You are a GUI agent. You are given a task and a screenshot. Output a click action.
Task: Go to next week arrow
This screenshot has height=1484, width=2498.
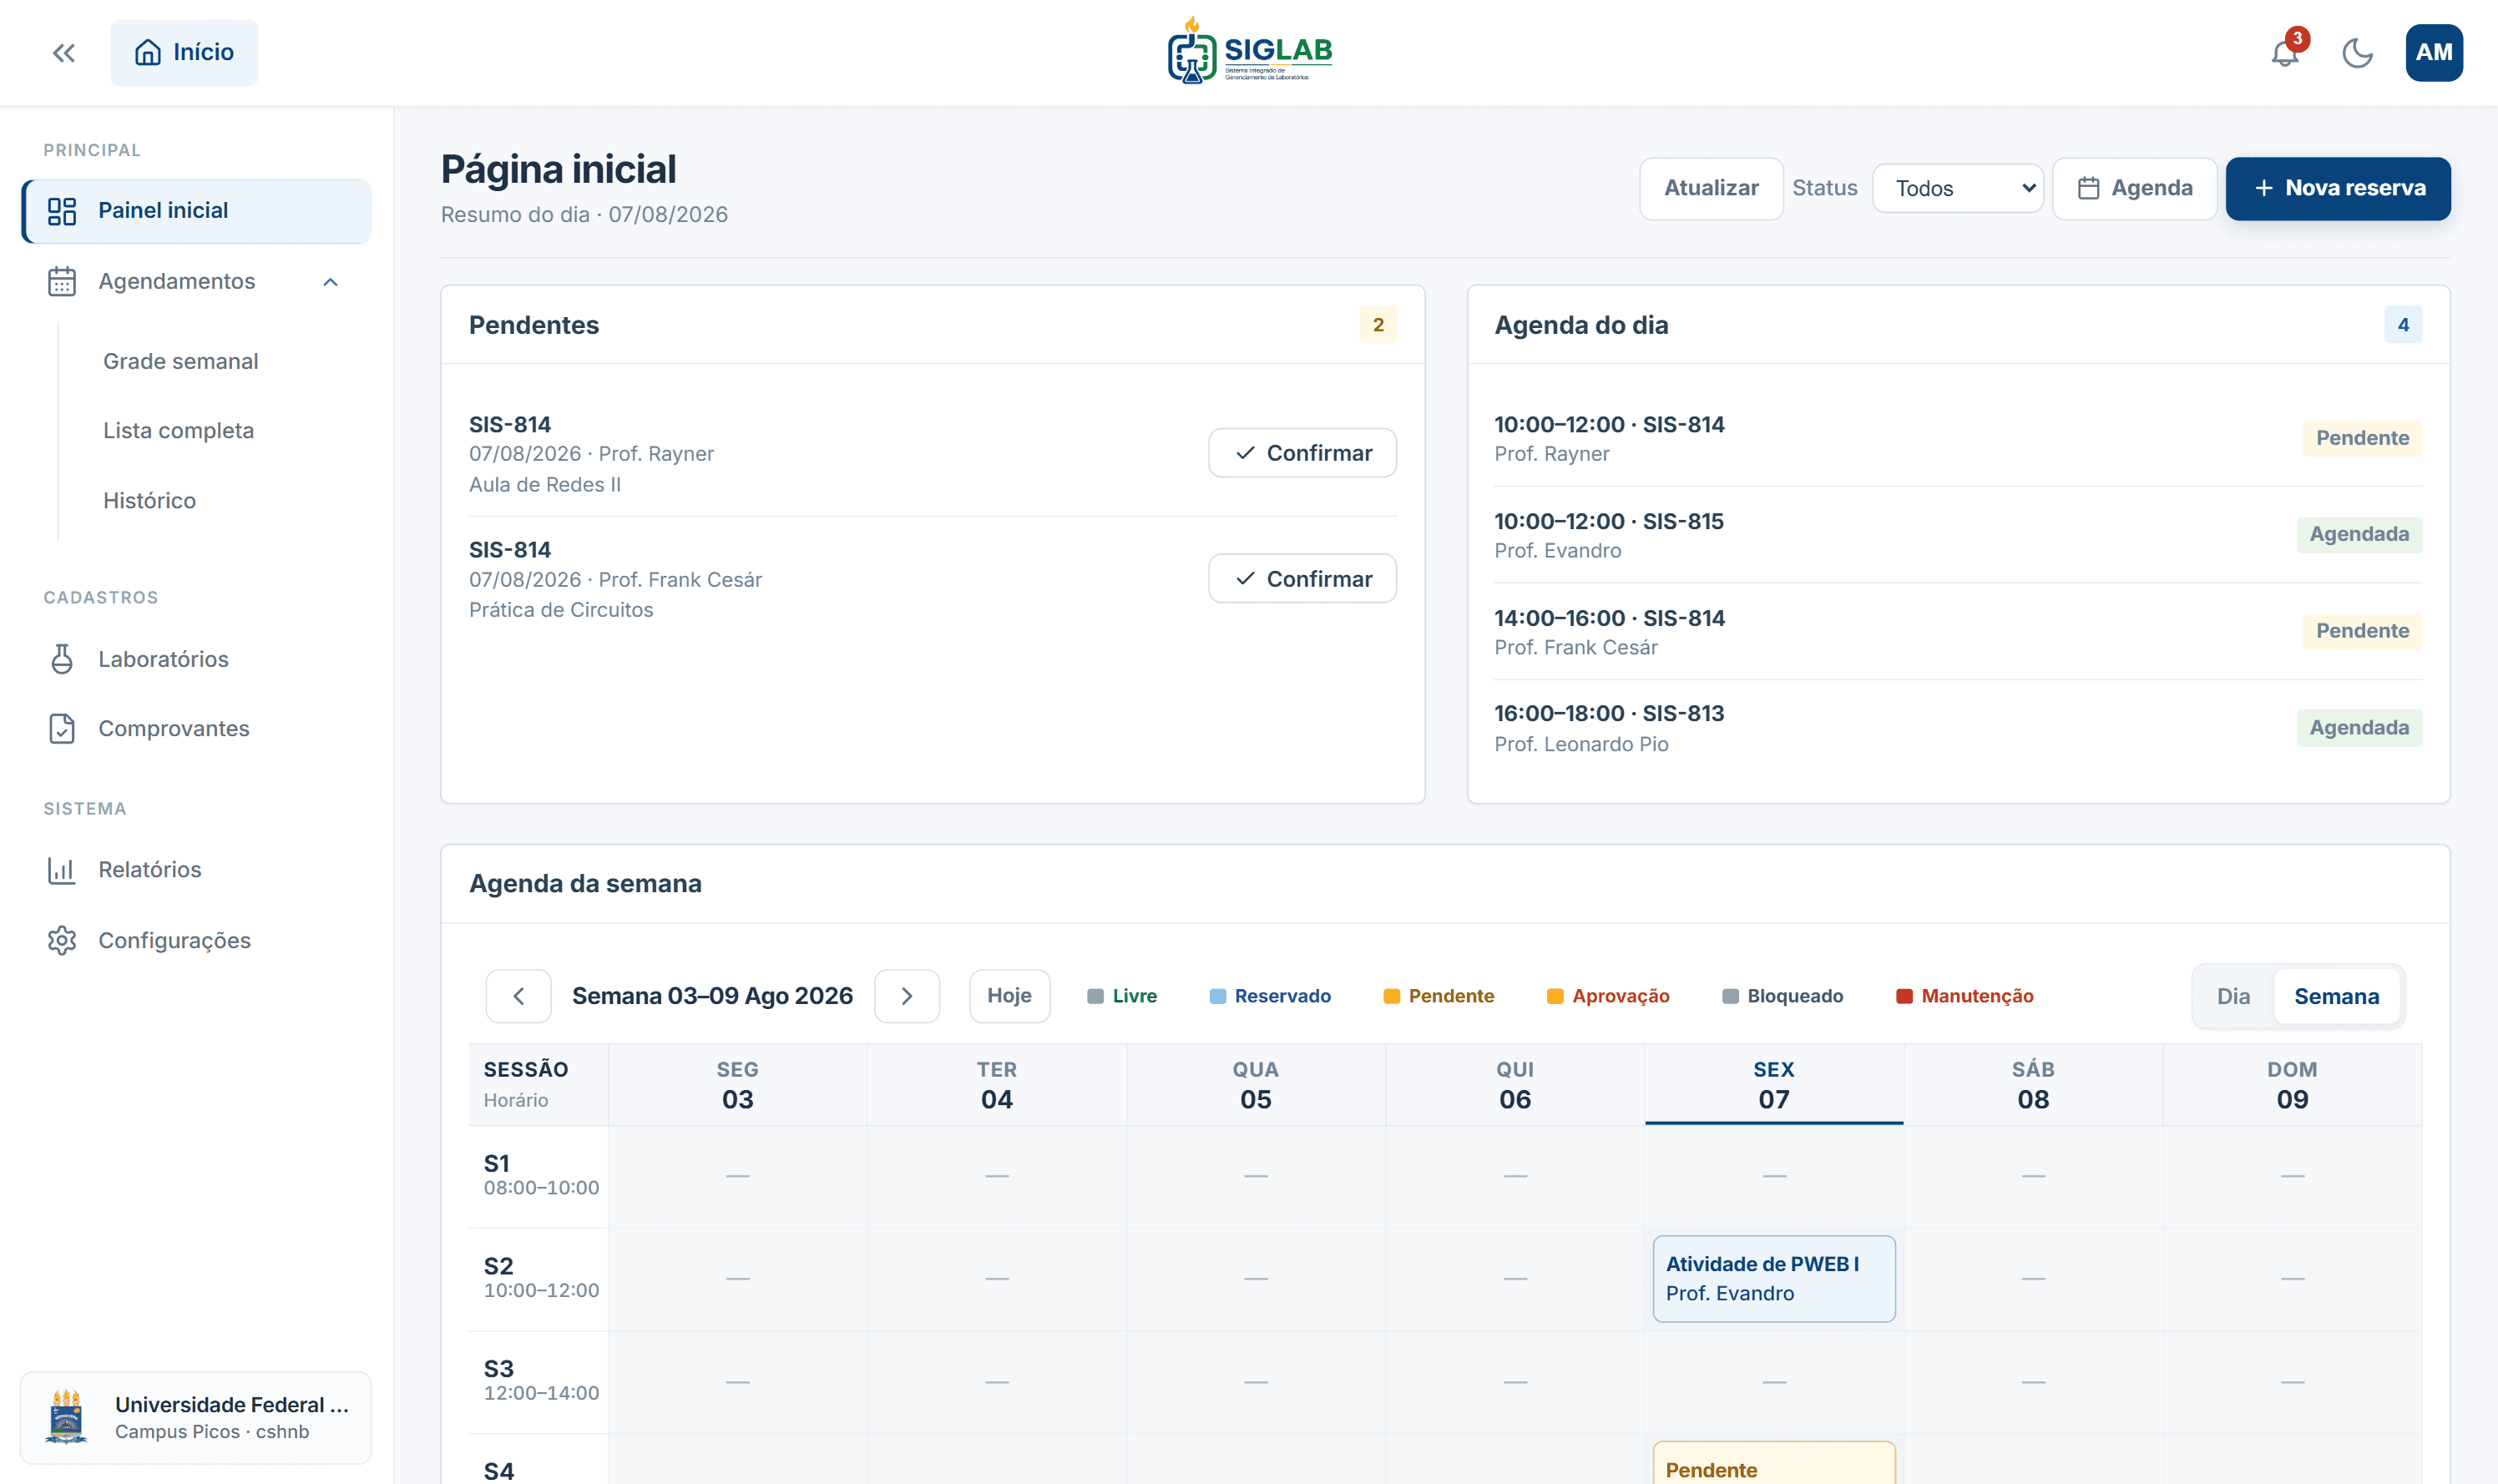pyautogui.click(x=907, y=996)
